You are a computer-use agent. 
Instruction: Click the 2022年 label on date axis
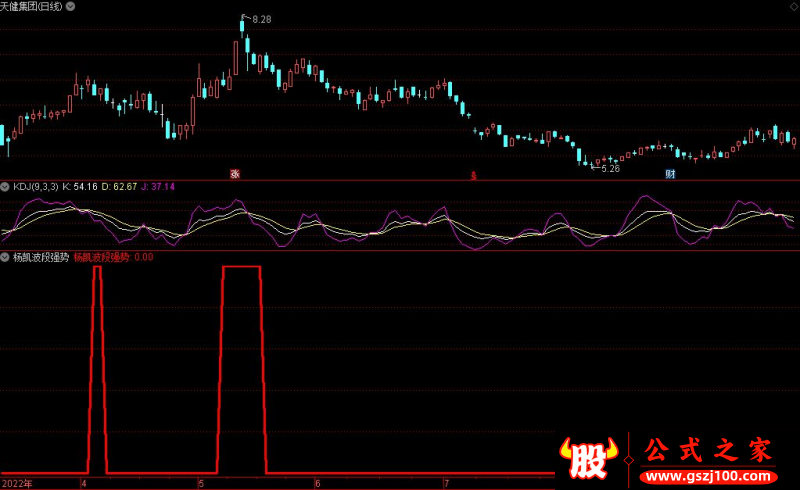point(17,483)
